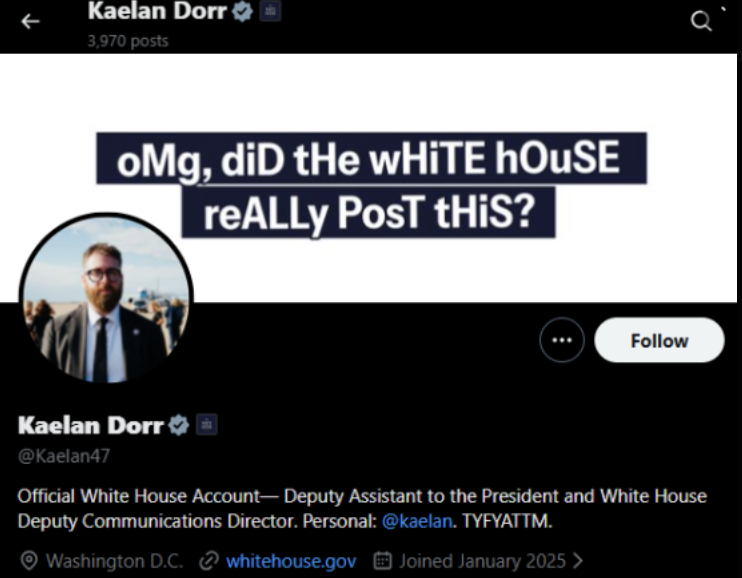Click government badge beside profile name
Viewport: 742px width, 578px height.
click(x=207, y=425)
